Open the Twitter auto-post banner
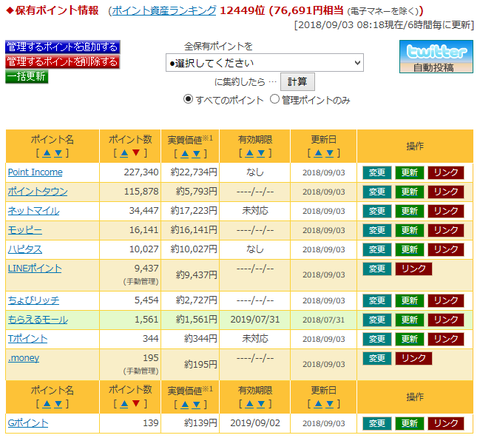The image size is (480, 438). (x=436, y=57)
